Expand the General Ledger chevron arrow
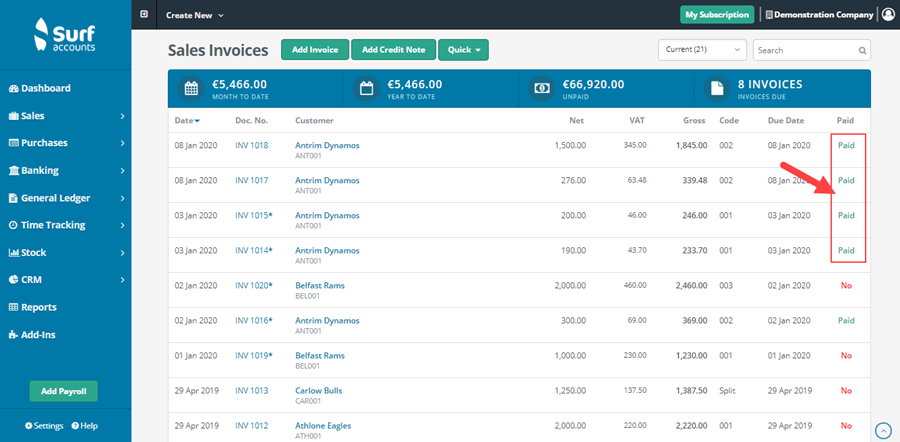This screenshot has width=900, height=442. [122, 198]
